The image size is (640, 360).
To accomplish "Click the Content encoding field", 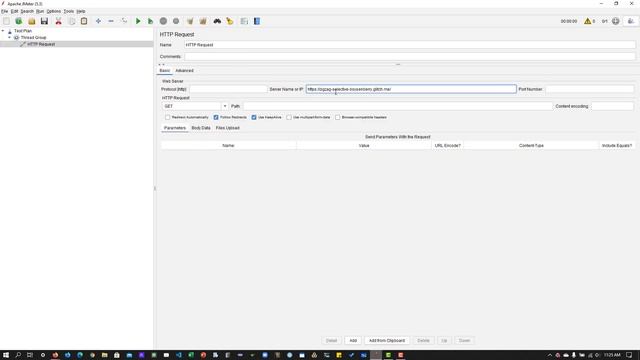I will [x=612, y=106].
